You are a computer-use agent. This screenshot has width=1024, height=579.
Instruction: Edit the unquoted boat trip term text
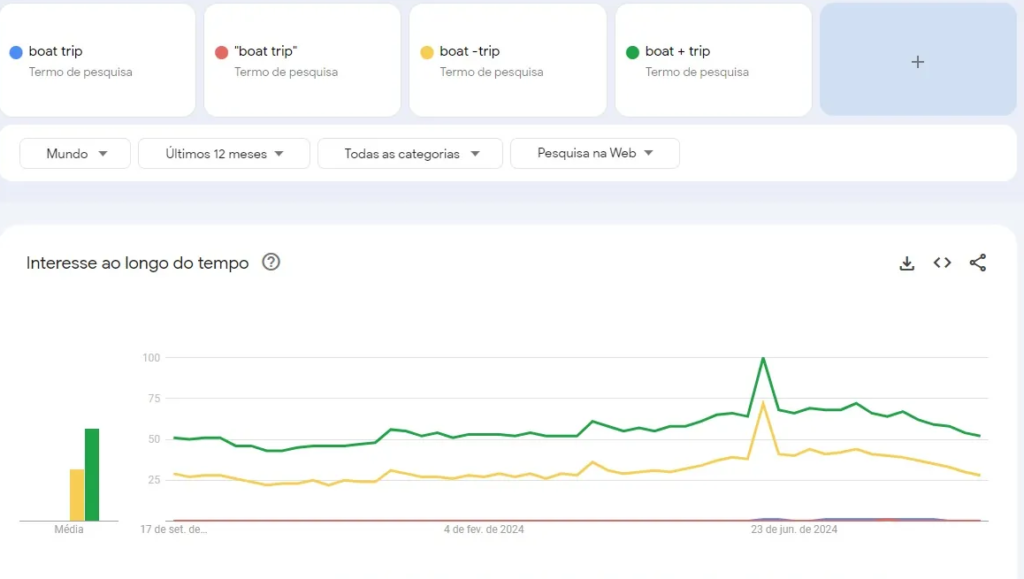tap(56, 51)
